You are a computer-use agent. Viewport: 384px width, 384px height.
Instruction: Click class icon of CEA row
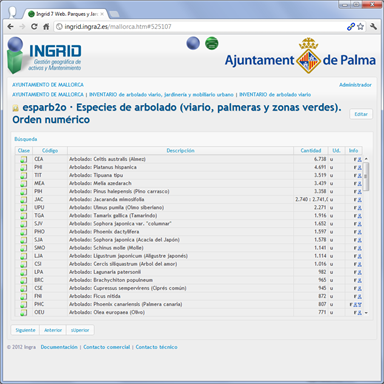(x=23, y=159)
